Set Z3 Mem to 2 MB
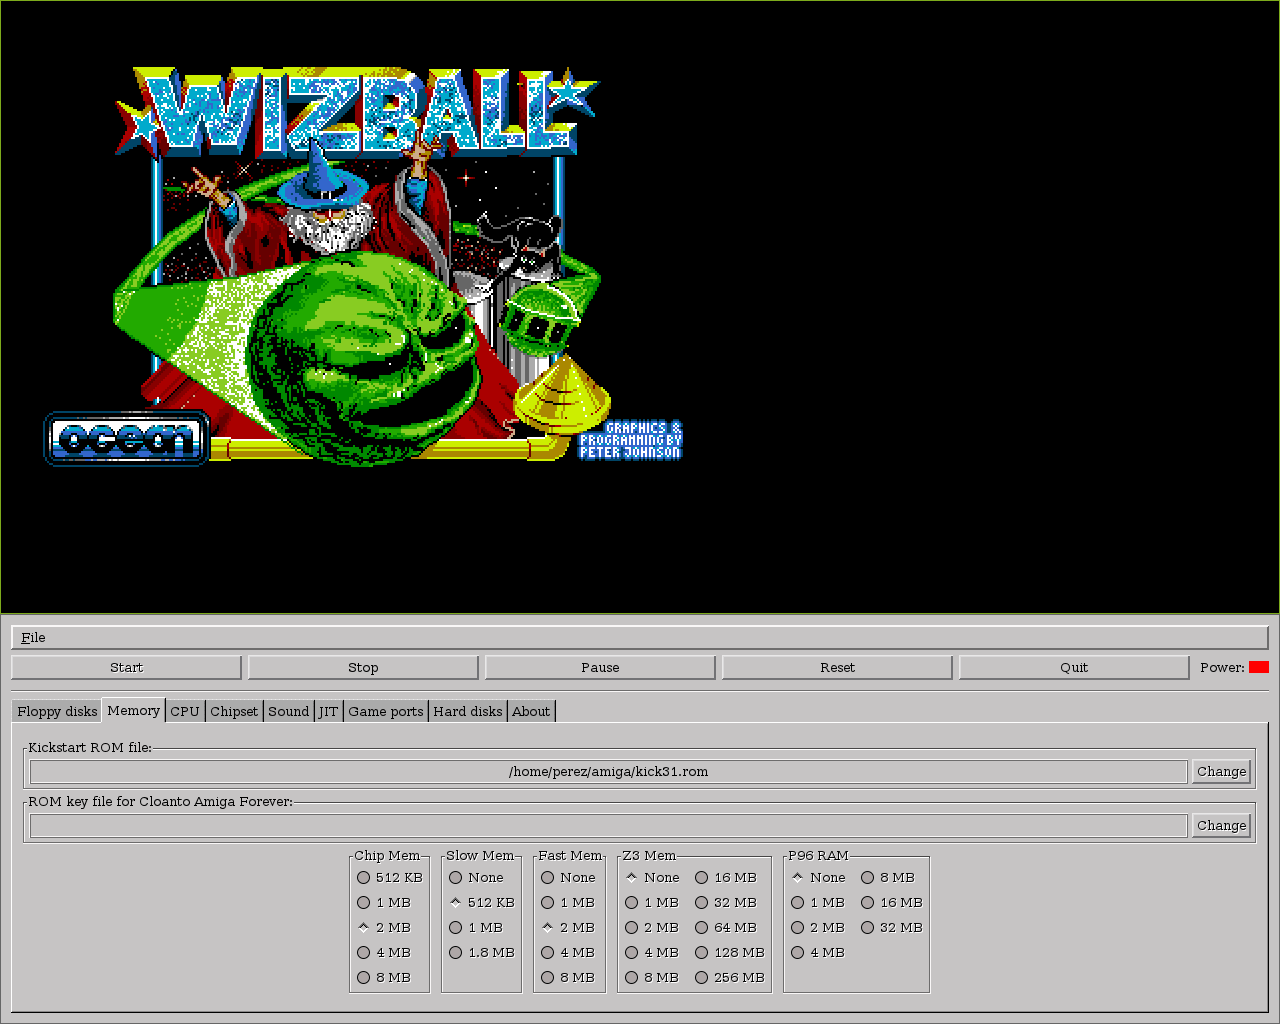Image resolution: width=1280 pixels, height=1024 pixels. pyautogui.click(x=652, y=928)
